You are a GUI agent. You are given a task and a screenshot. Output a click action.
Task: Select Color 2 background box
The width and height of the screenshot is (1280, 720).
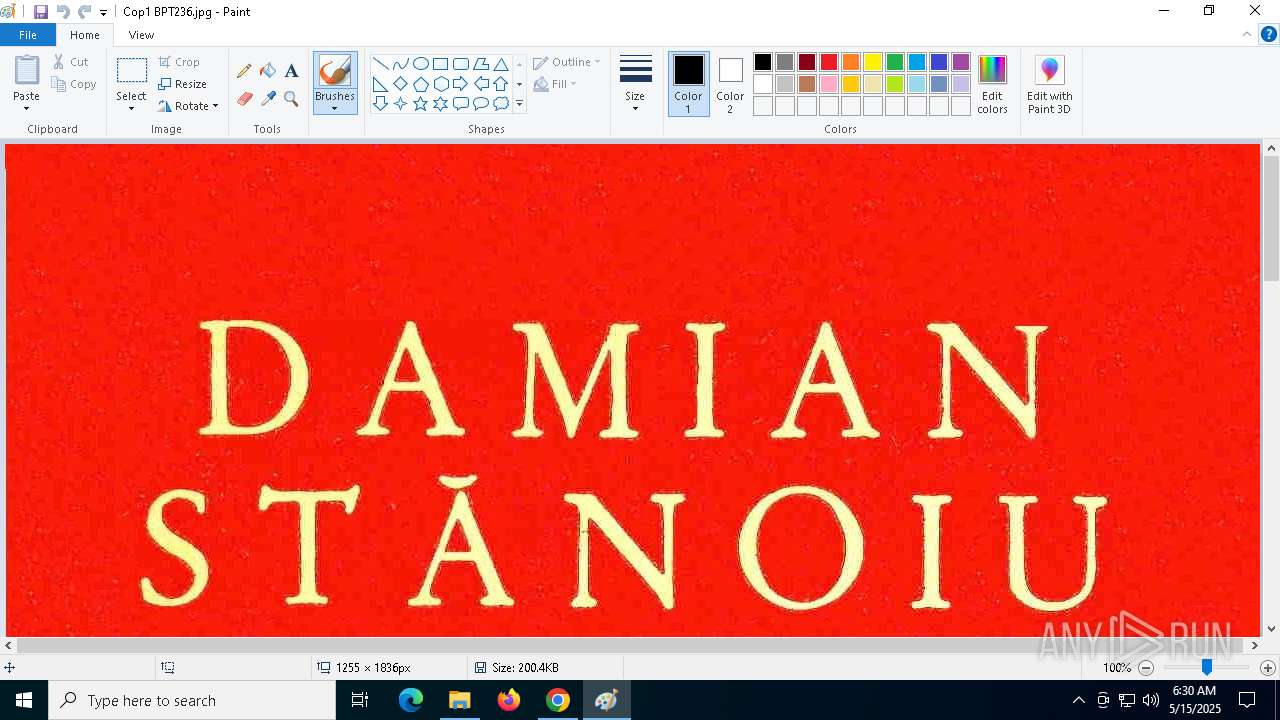[730, 84]
